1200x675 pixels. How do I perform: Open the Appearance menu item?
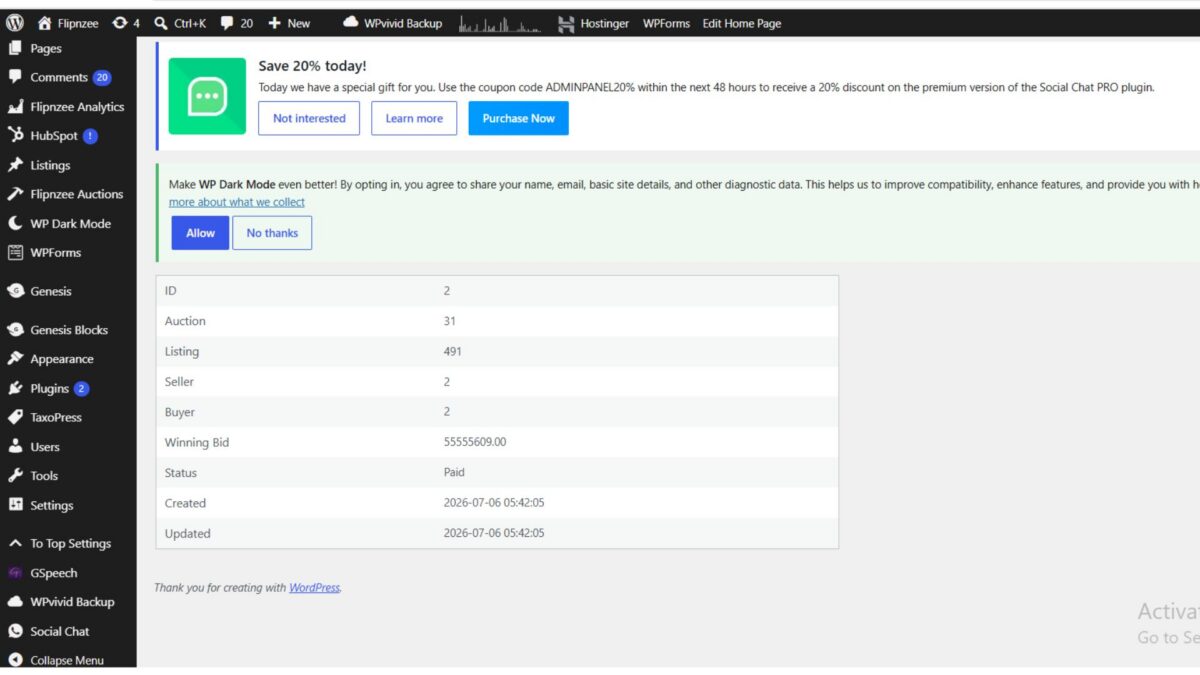(62, 359)
